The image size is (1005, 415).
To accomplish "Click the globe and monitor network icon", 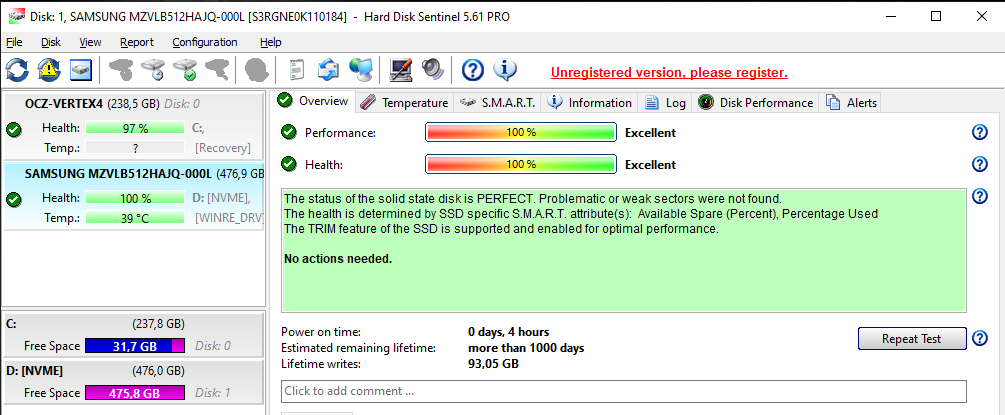I will point(361,69).
